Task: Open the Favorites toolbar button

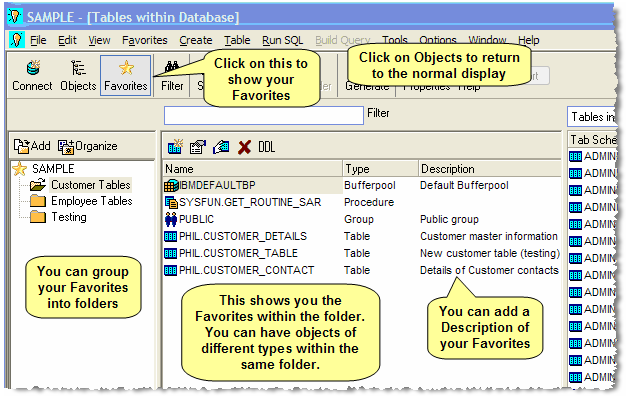Action: pyautogui.click(x=126, y=75)
